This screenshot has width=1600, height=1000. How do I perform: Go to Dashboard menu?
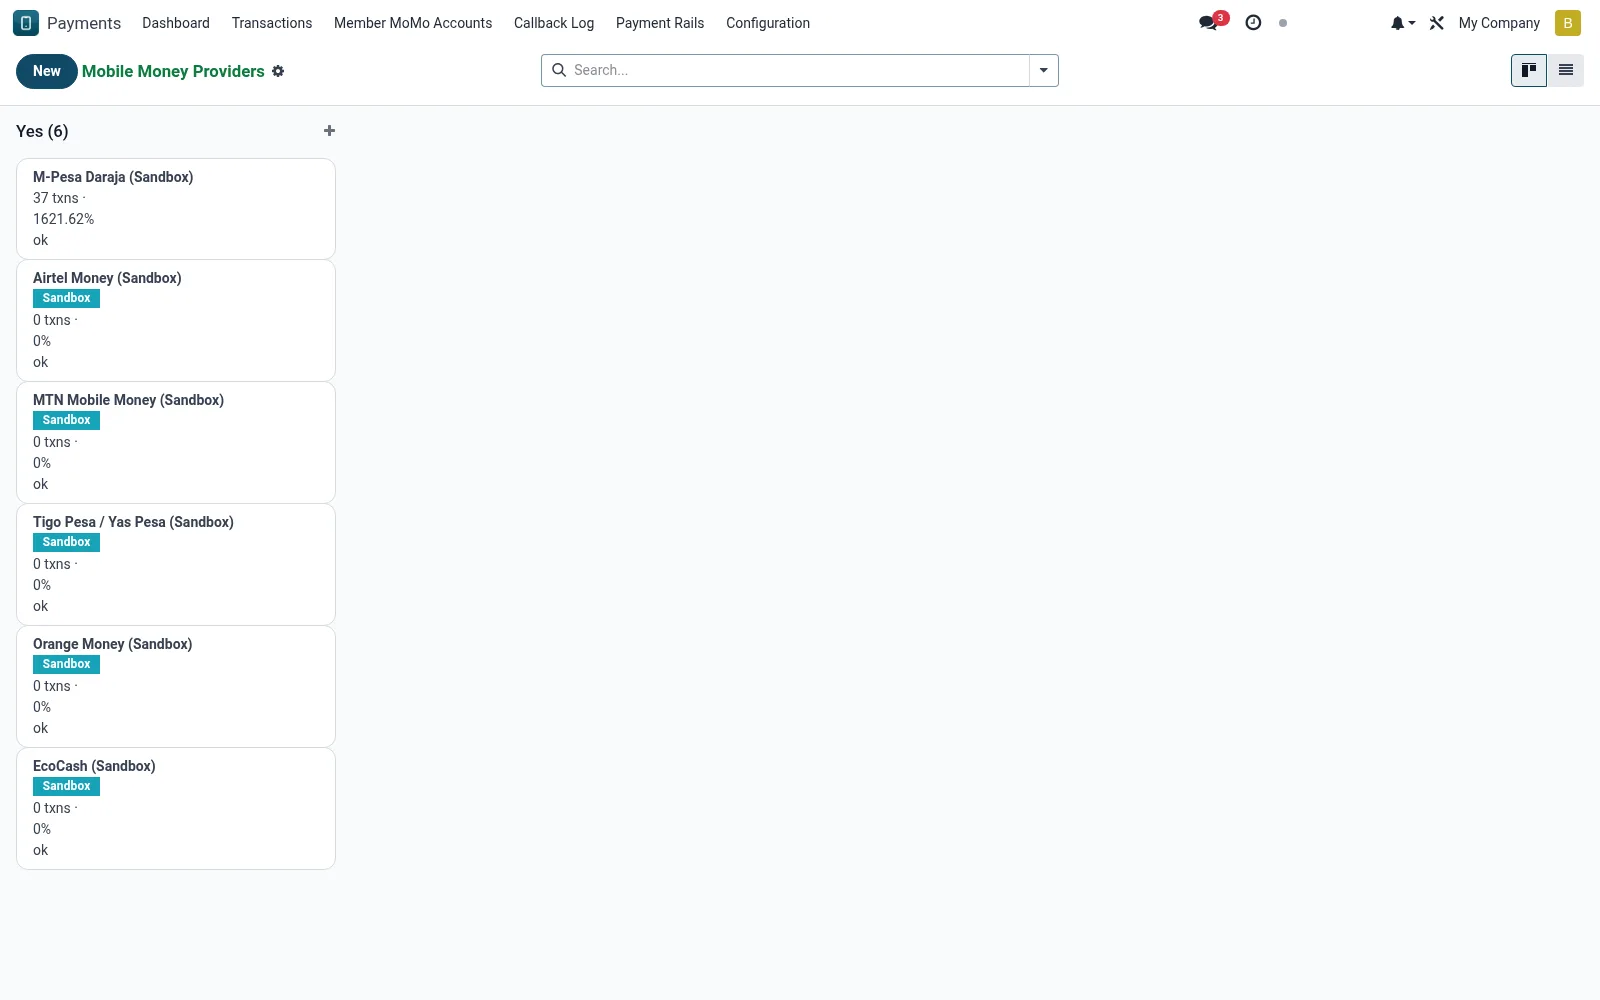tap(176, 23)
